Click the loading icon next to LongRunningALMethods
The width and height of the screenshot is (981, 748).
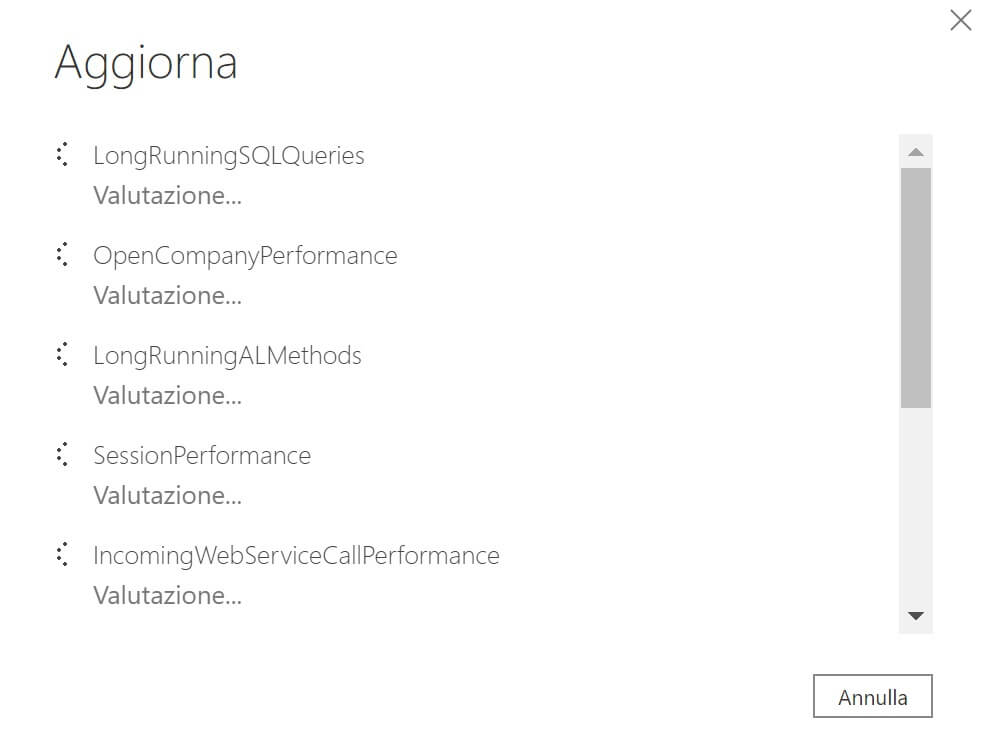(62, 355)
